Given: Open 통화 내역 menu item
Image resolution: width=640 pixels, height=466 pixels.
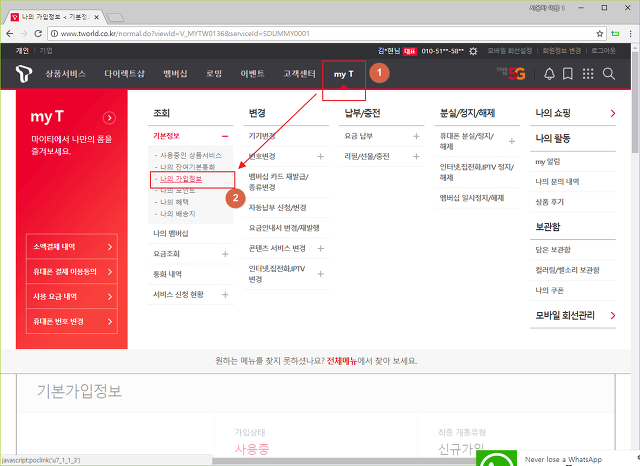Looking at the screenshot, I should point(167,274).
